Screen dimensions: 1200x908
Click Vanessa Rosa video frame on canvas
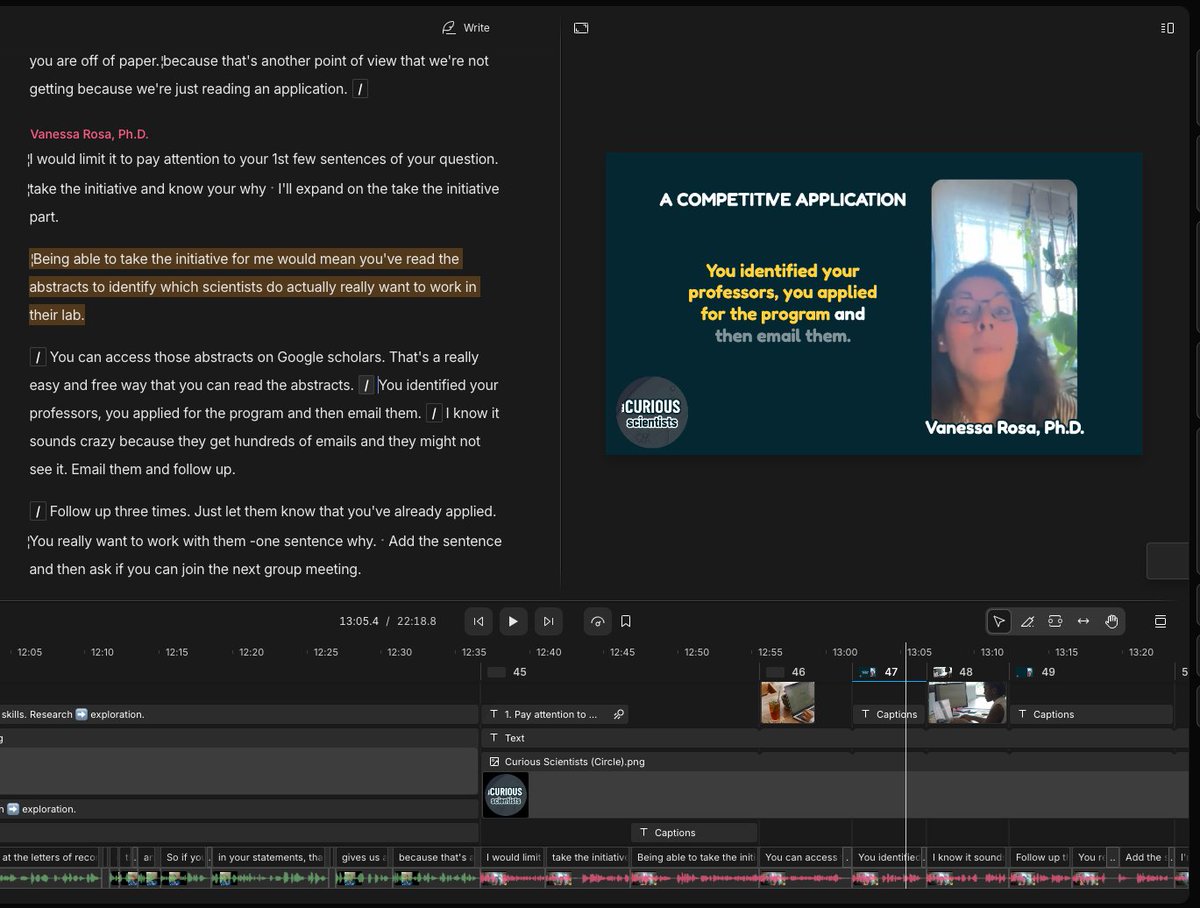click(1004, 300)
